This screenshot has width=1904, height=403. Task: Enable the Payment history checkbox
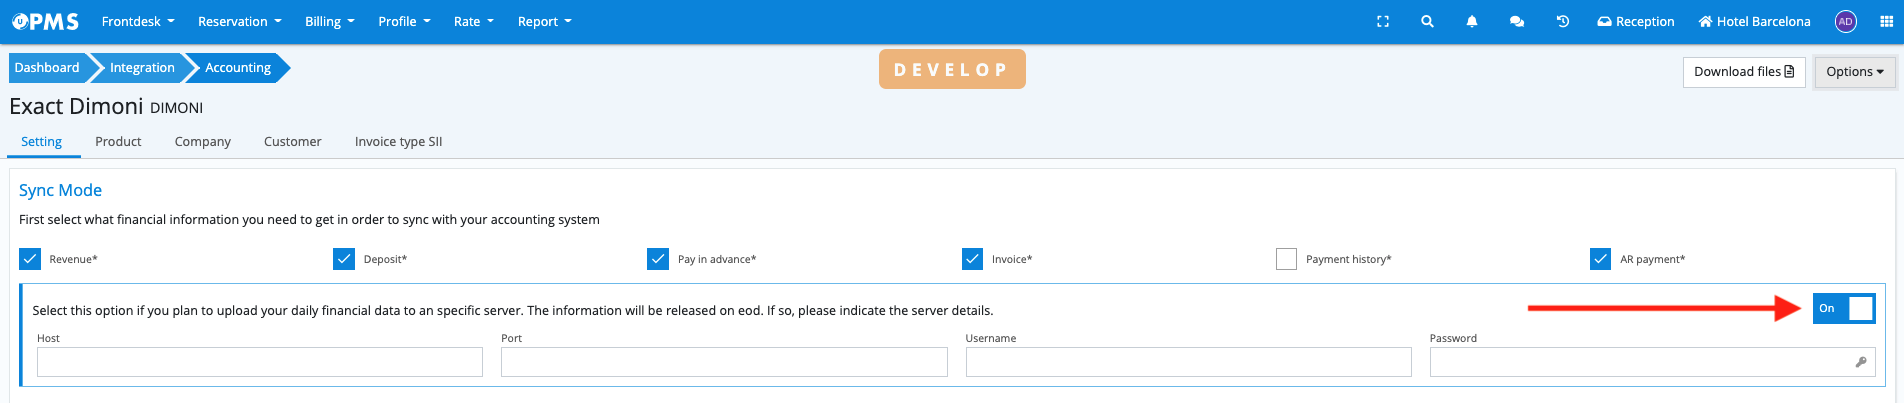[x=1286, y=259]
